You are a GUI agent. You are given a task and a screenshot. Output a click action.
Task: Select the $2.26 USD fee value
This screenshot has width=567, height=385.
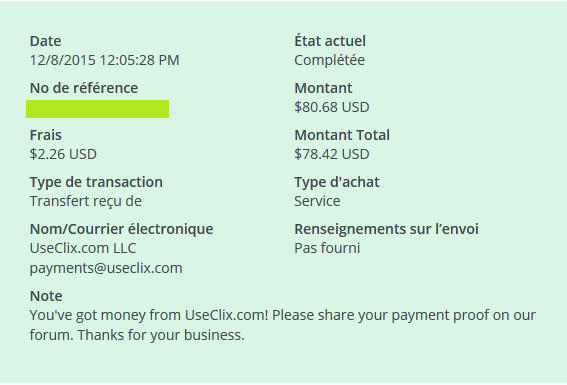63,154
